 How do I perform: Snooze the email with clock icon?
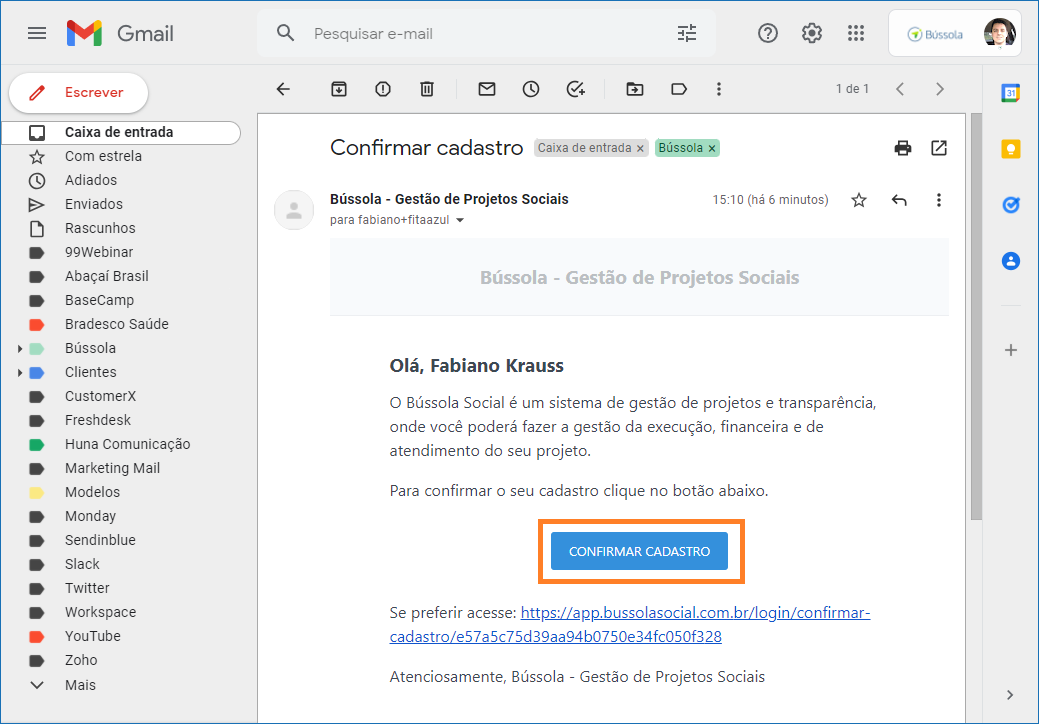[531, 89]
